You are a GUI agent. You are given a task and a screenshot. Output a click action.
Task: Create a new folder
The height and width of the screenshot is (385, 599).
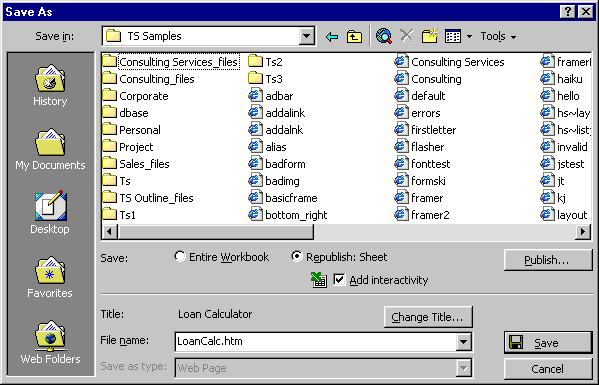430,36
